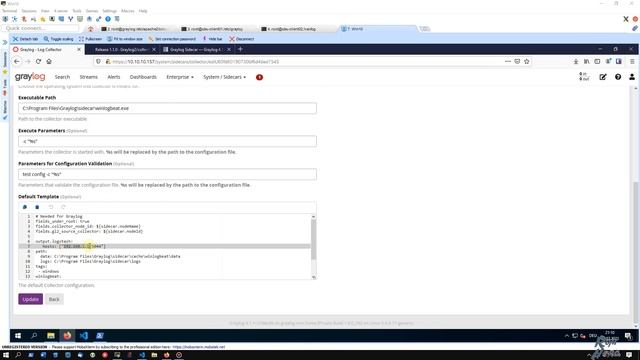This screenshot has height=360, width=640.
Task: Click the red notification badge
Action: pyautogui.click(x=259, y=77)
